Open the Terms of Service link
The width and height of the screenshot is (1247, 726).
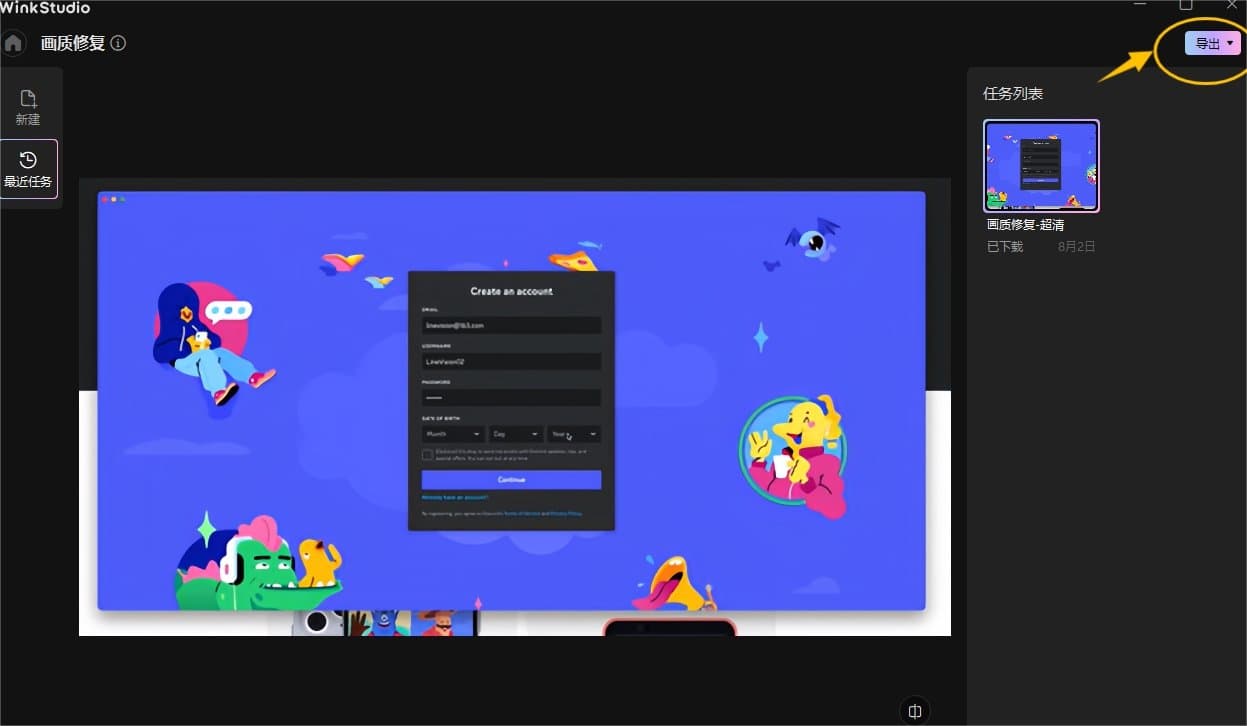point(522,513)
